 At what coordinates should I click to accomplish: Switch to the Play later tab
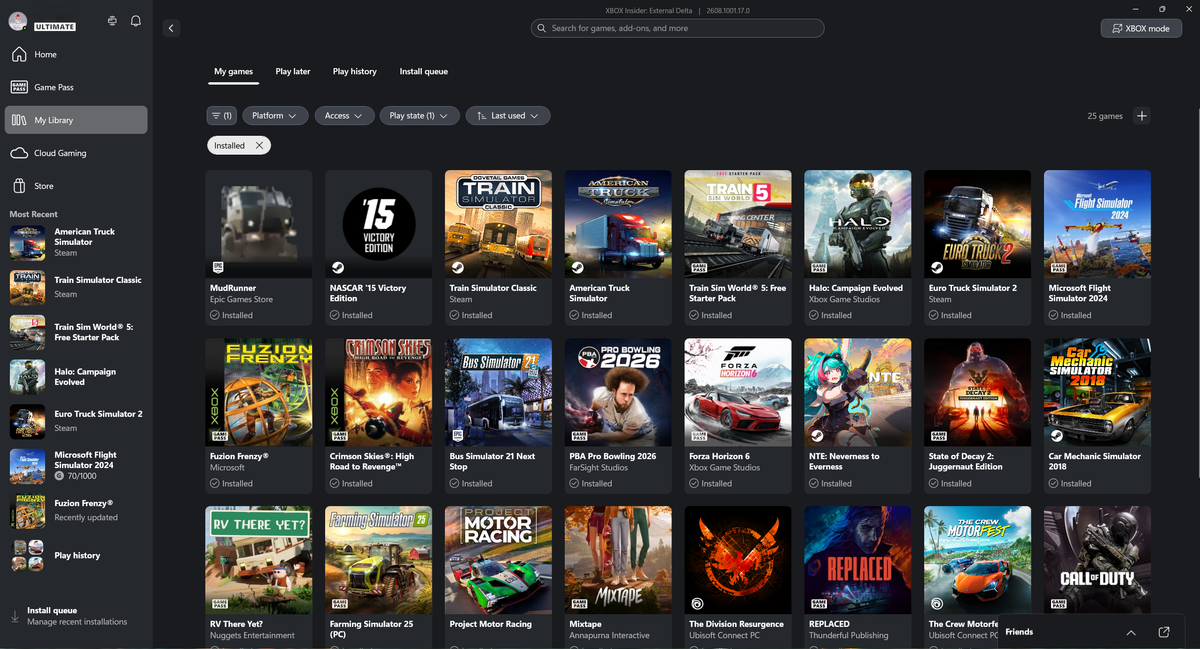(x=293, y=72)
